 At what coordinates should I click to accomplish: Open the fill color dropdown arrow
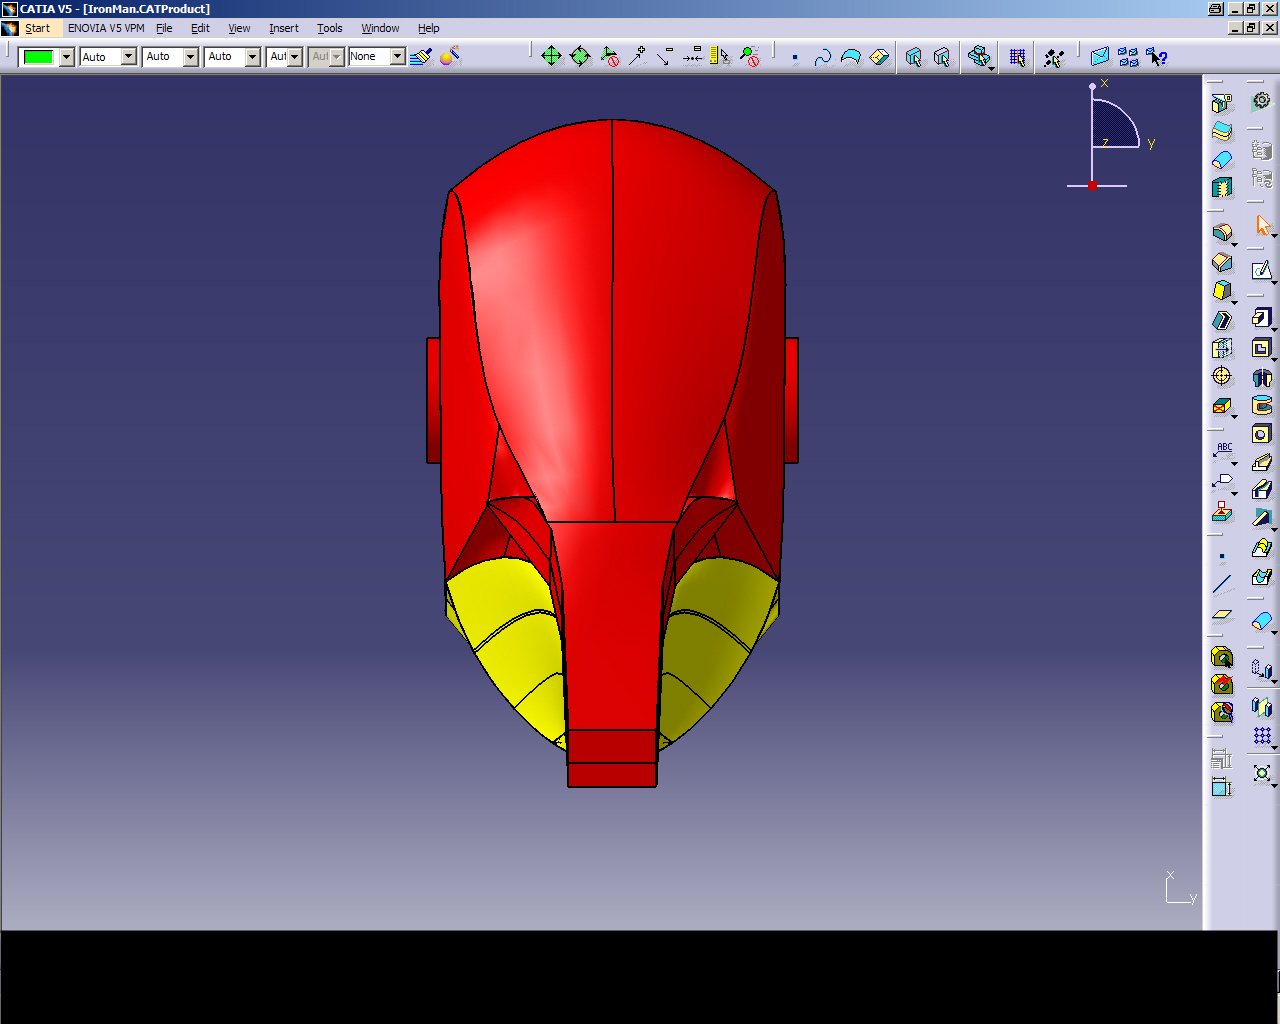pos(66,57)
